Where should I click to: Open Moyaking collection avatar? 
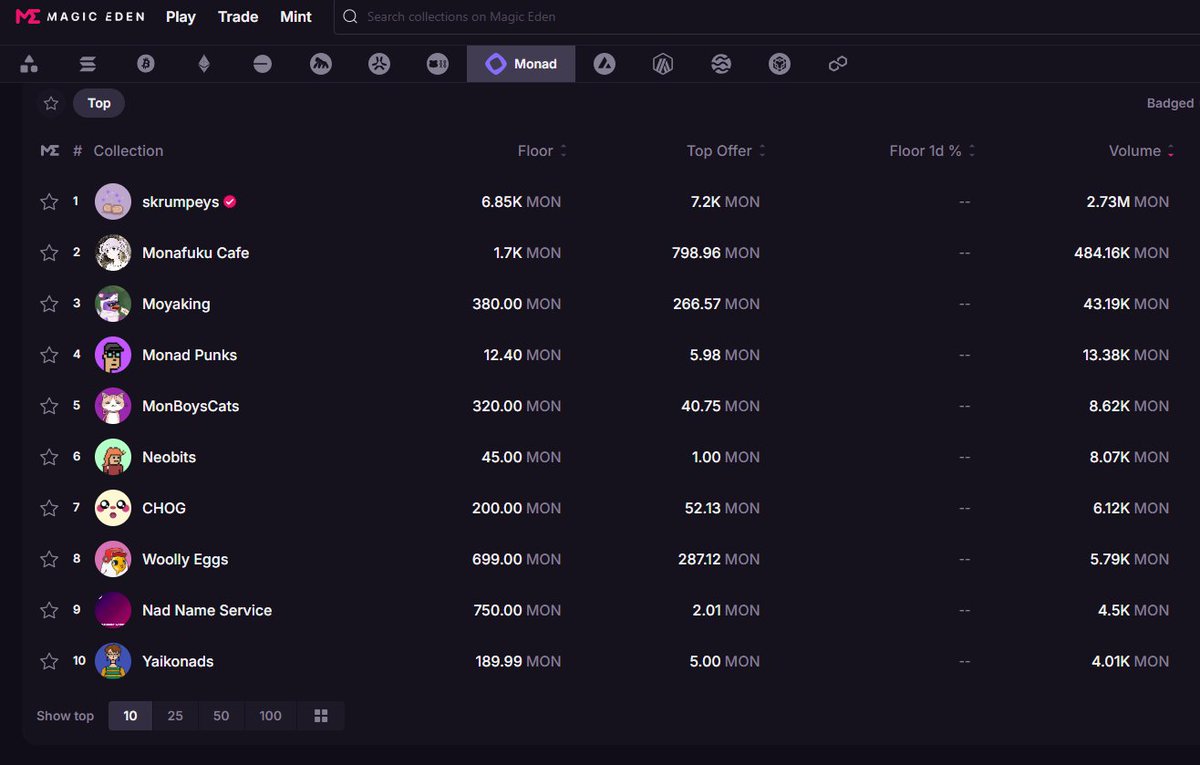click(x=113, y=304)
